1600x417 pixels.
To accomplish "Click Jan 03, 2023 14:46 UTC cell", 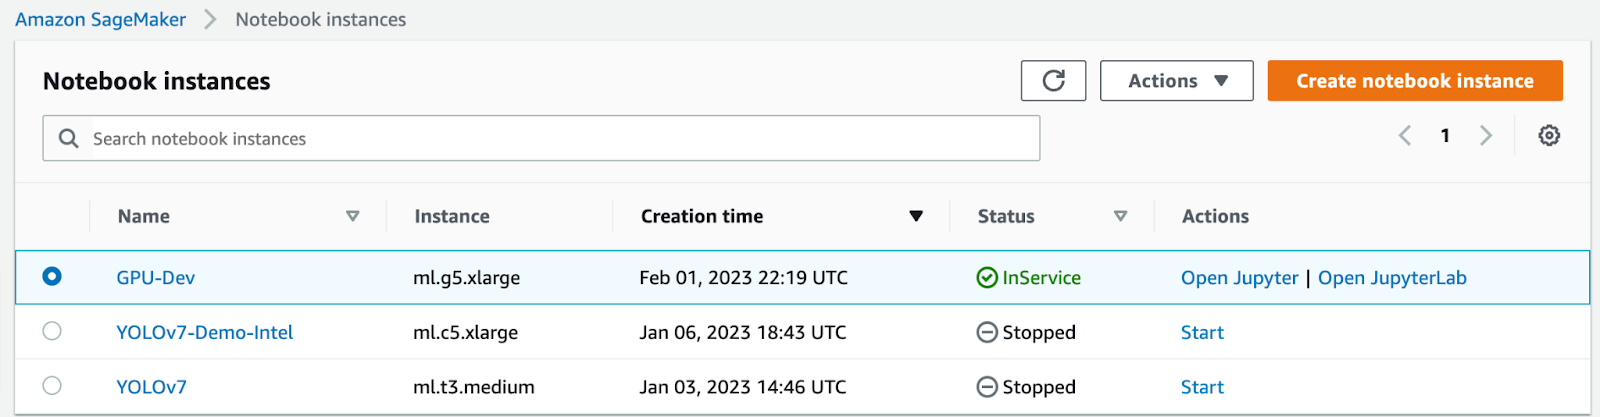I will point(742,387).
